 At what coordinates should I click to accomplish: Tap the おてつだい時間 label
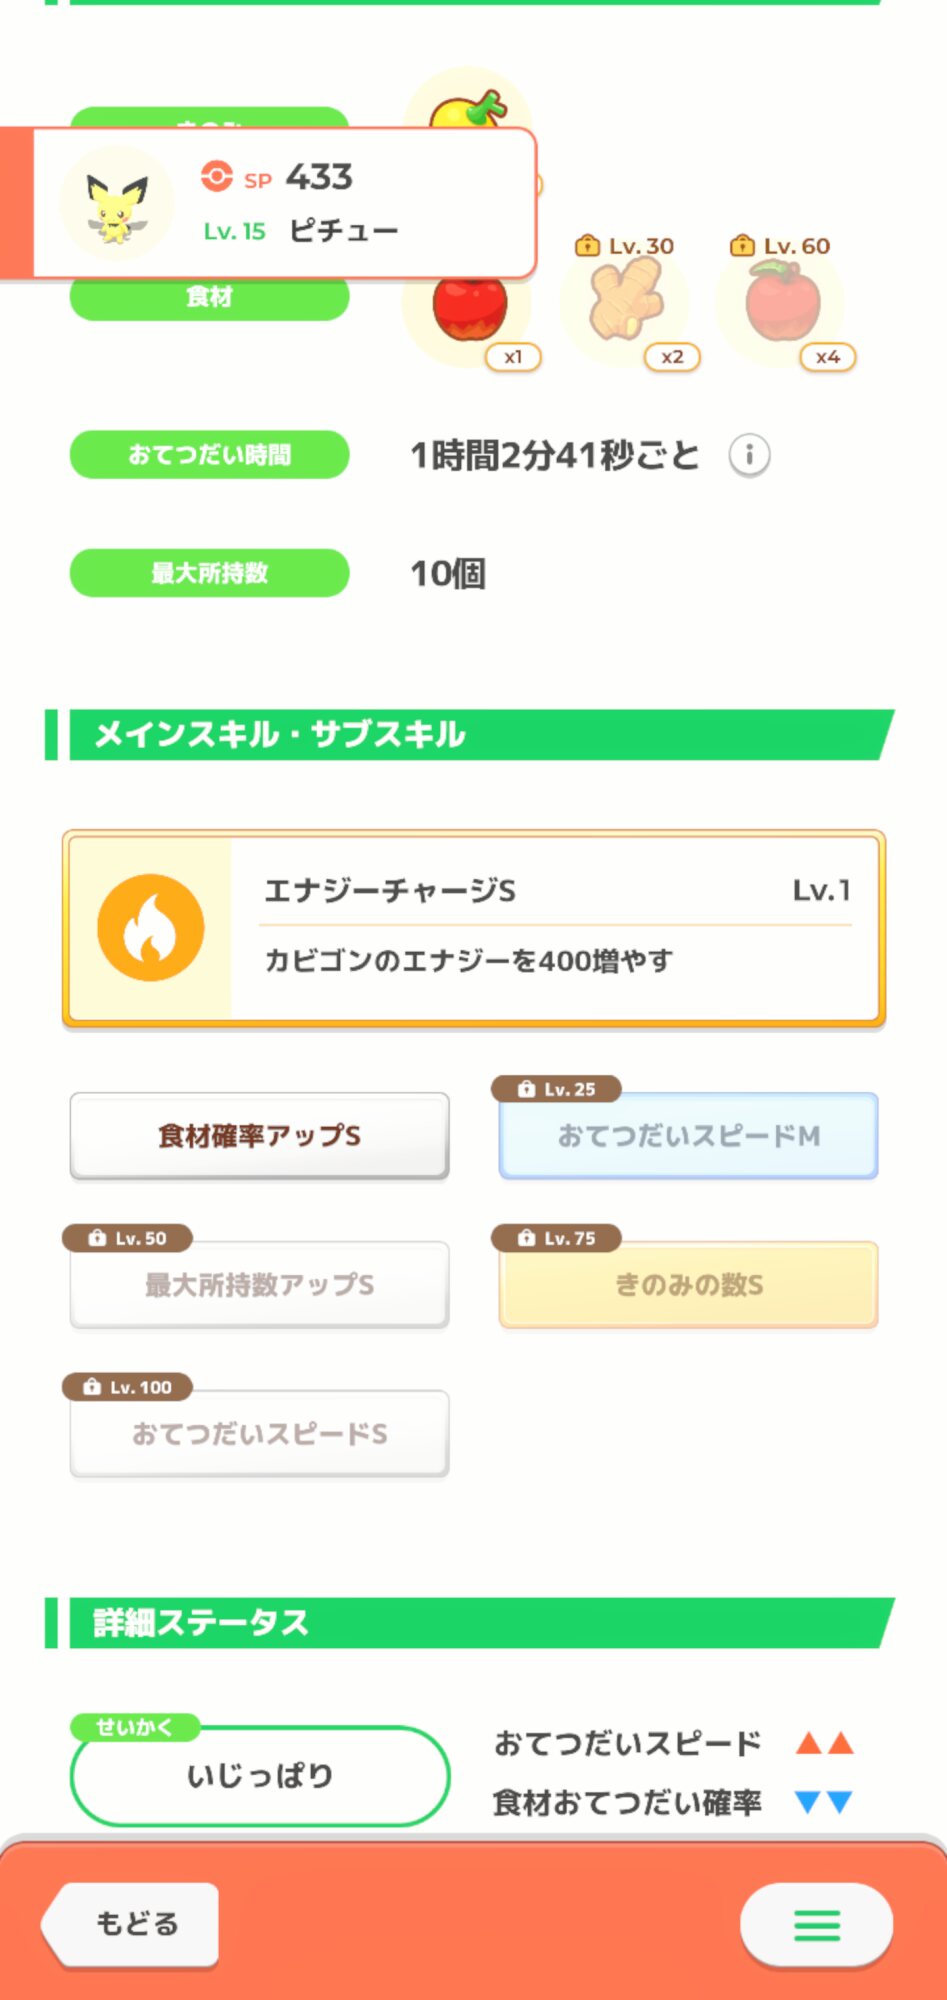coord(209,455)
